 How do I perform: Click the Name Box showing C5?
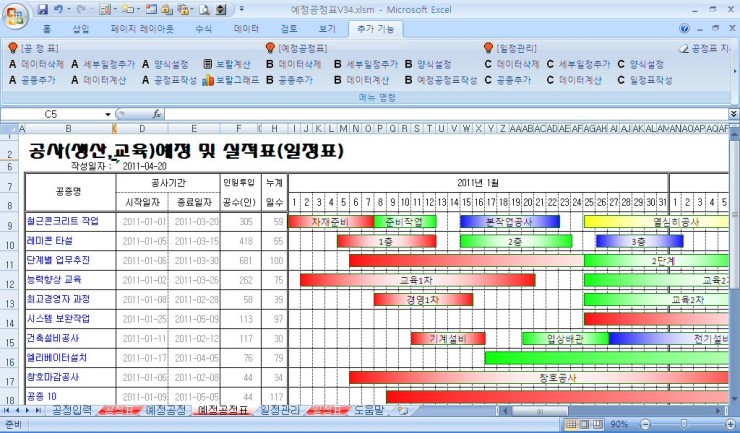click(x=51, y=114)
